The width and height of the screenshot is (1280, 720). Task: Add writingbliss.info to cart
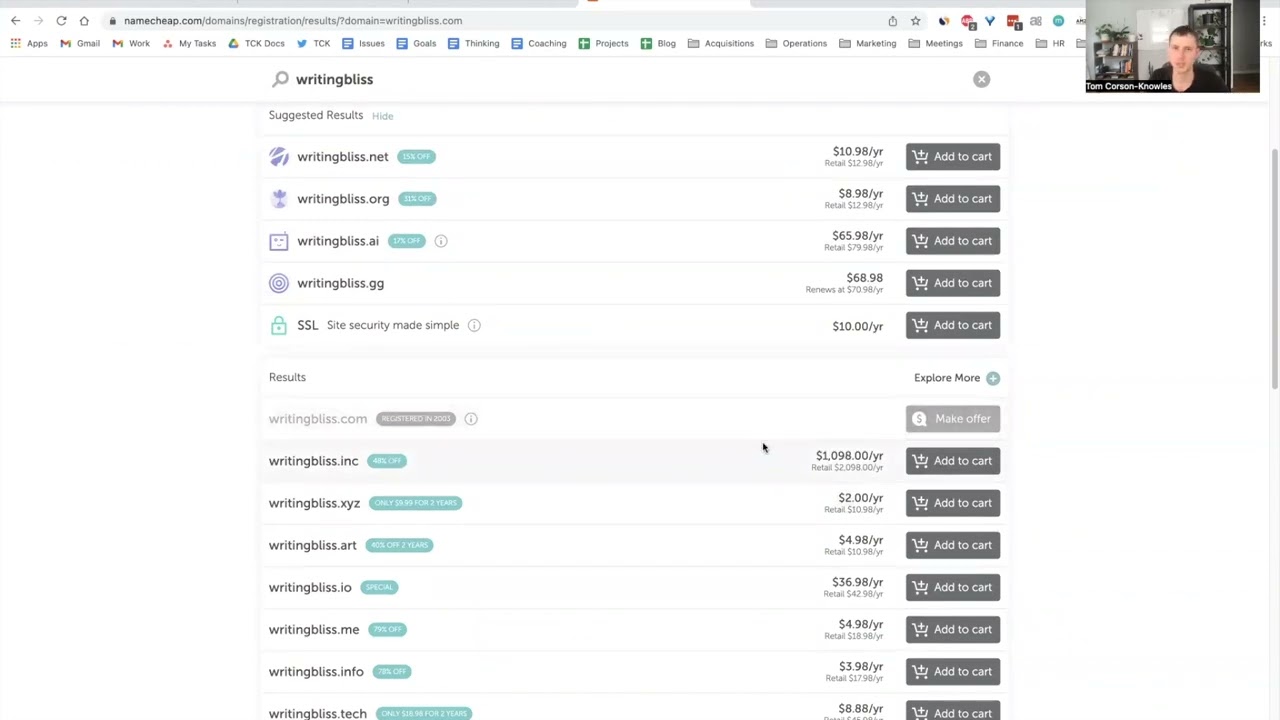tap(952, 671)
